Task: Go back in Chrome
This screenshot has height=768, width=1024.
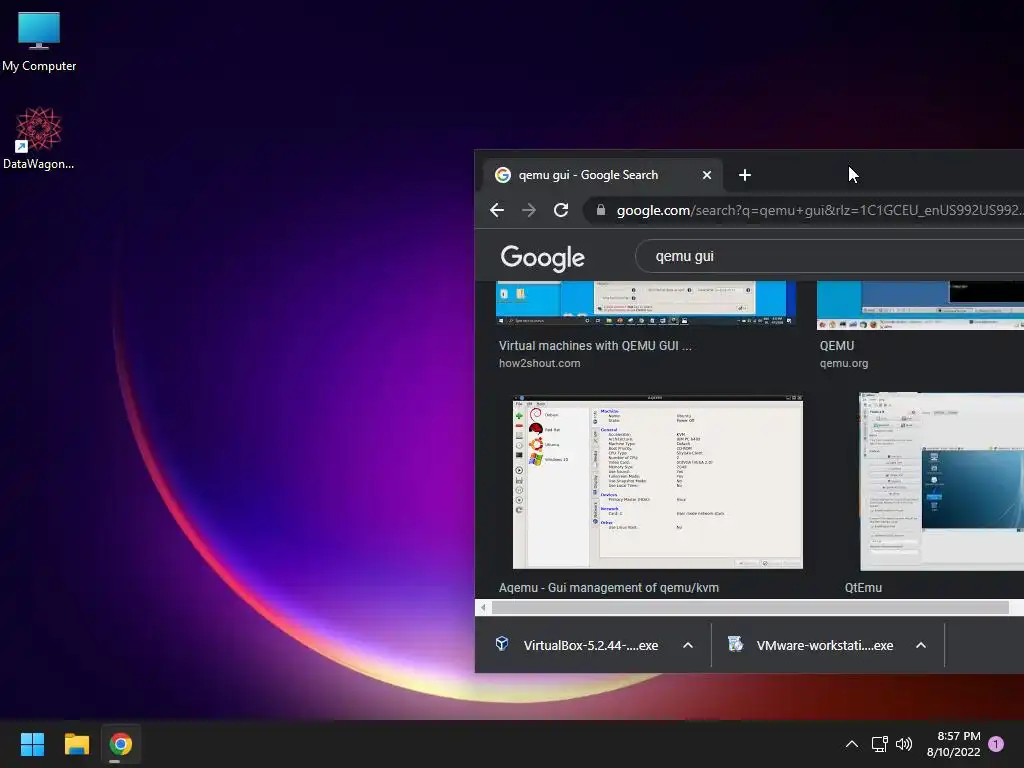Action: 497,210
